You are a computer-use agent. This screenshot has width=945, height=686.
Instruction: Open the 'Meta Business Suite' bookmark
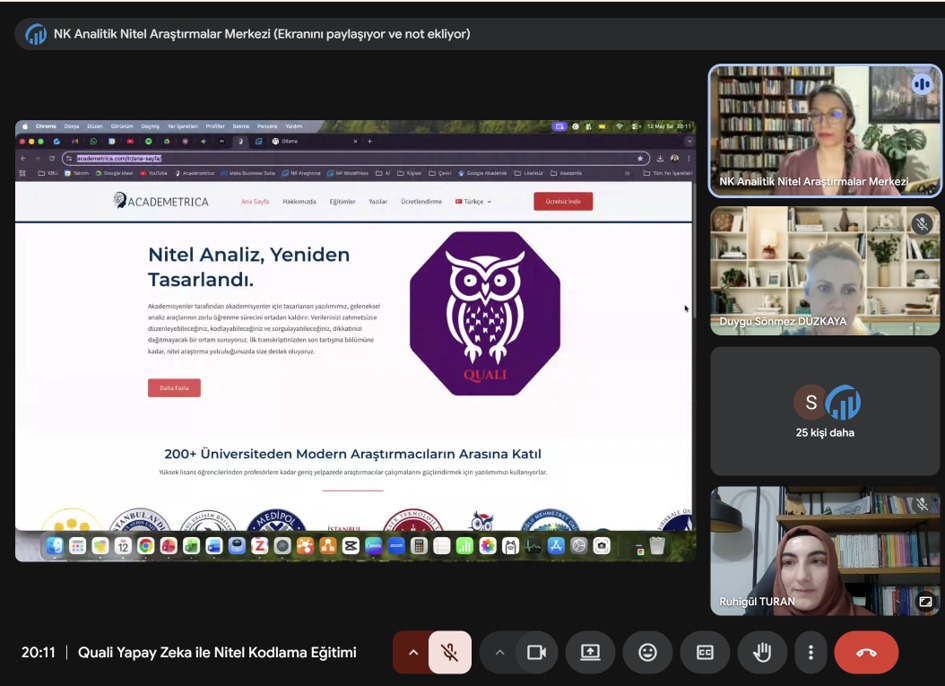pyautogui.click(x=248, y=173)
